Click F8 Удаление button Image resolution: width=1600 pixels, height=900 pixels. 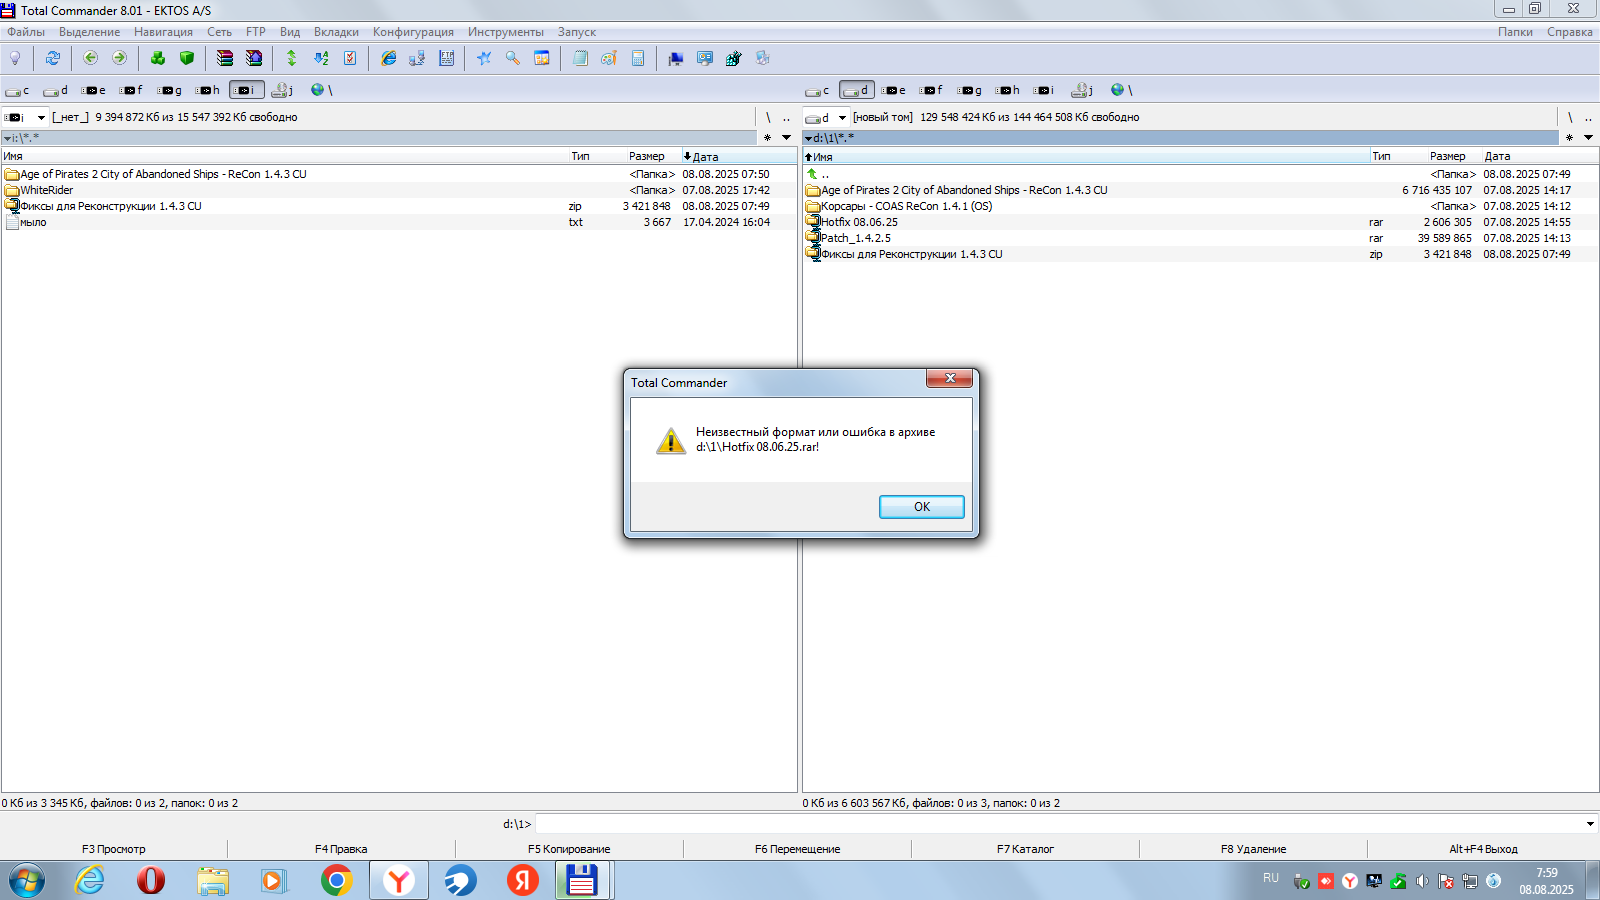(1253, 849)
